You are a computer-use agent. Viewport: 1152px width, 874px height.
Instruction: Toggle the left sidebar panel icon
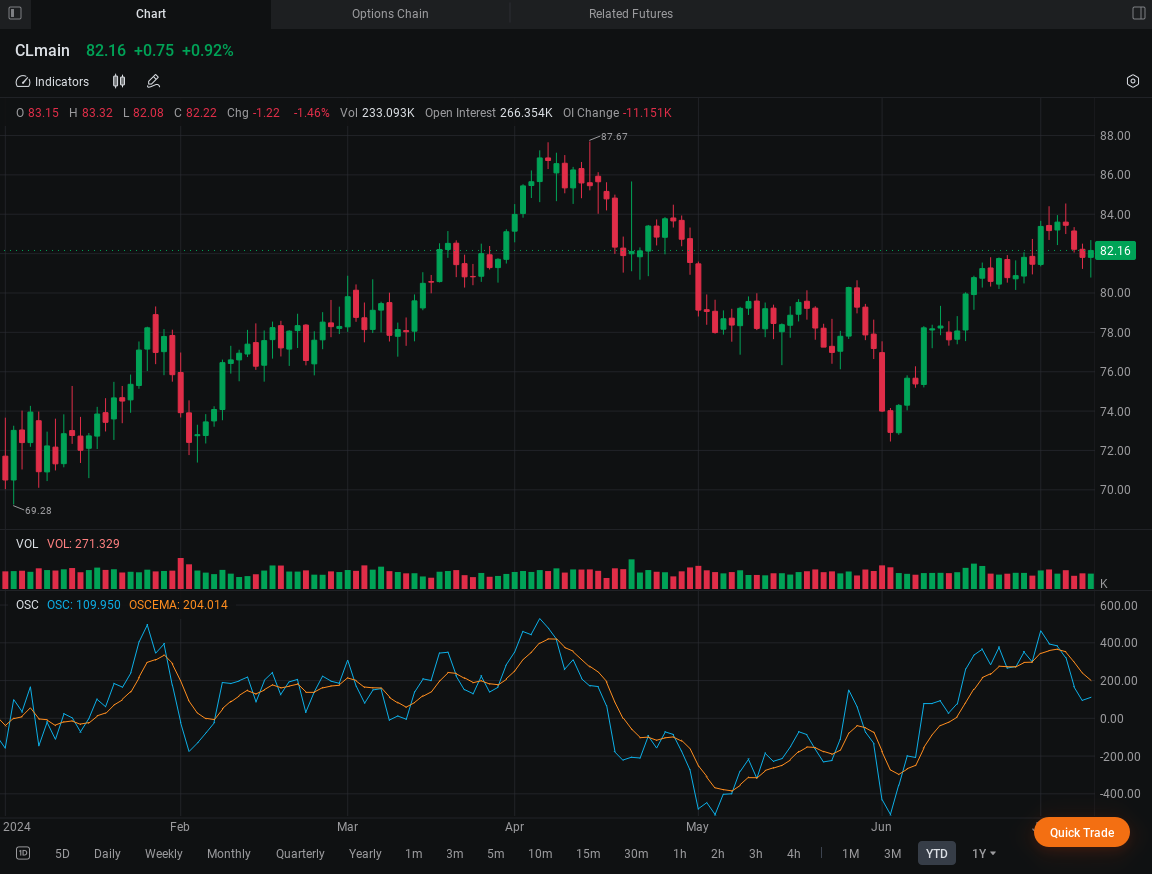pos(15,13)
